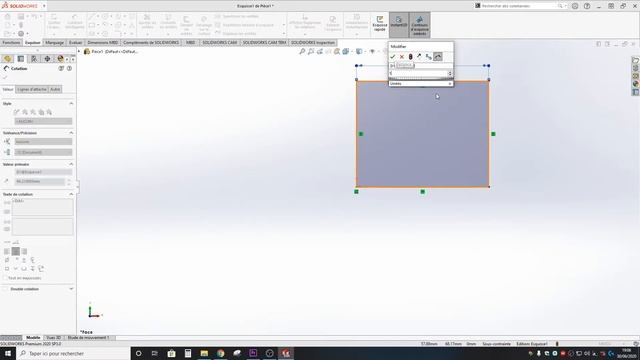
Task: Select the Lignes d'attache tab
Action: [x=32, y=89]
